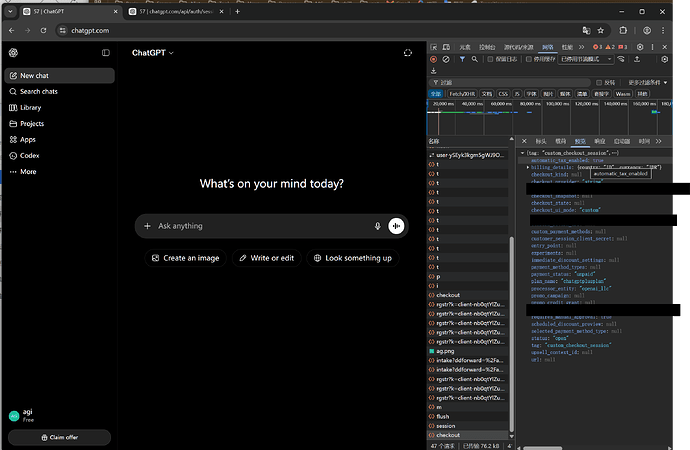Viewport: 690px width, 450px height.
Task: Switch to the 控制台 Console panel tab
Action: [x=487, y=47]
